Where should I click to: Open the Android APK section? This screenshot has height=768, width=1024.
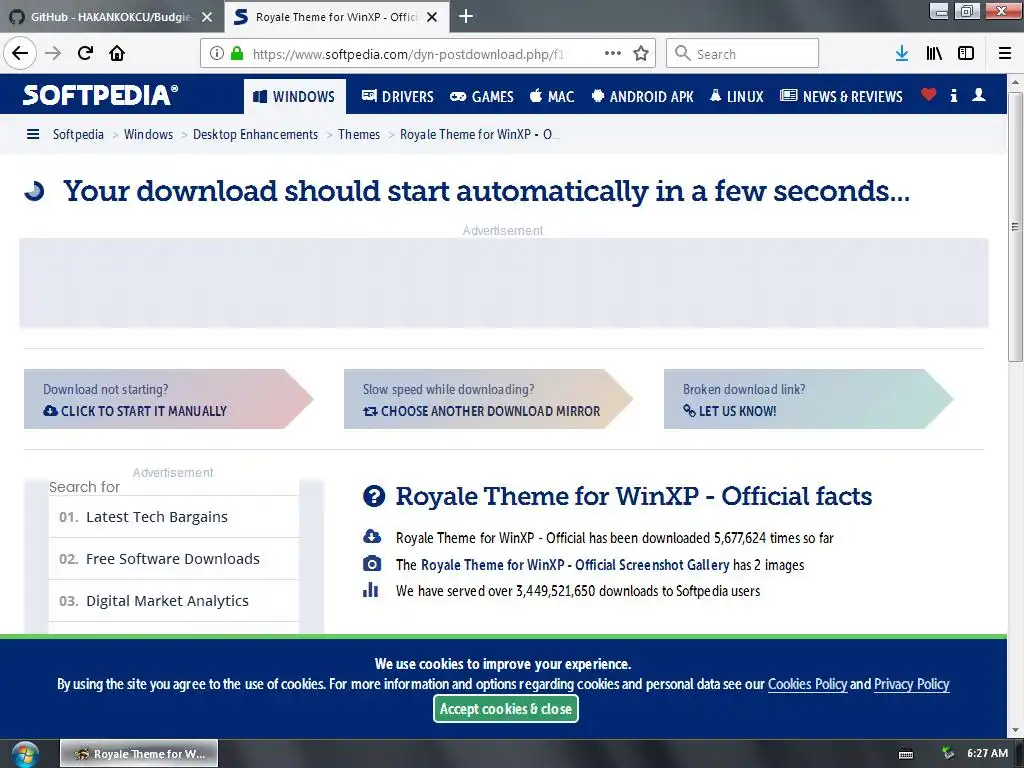click(642, 97)
